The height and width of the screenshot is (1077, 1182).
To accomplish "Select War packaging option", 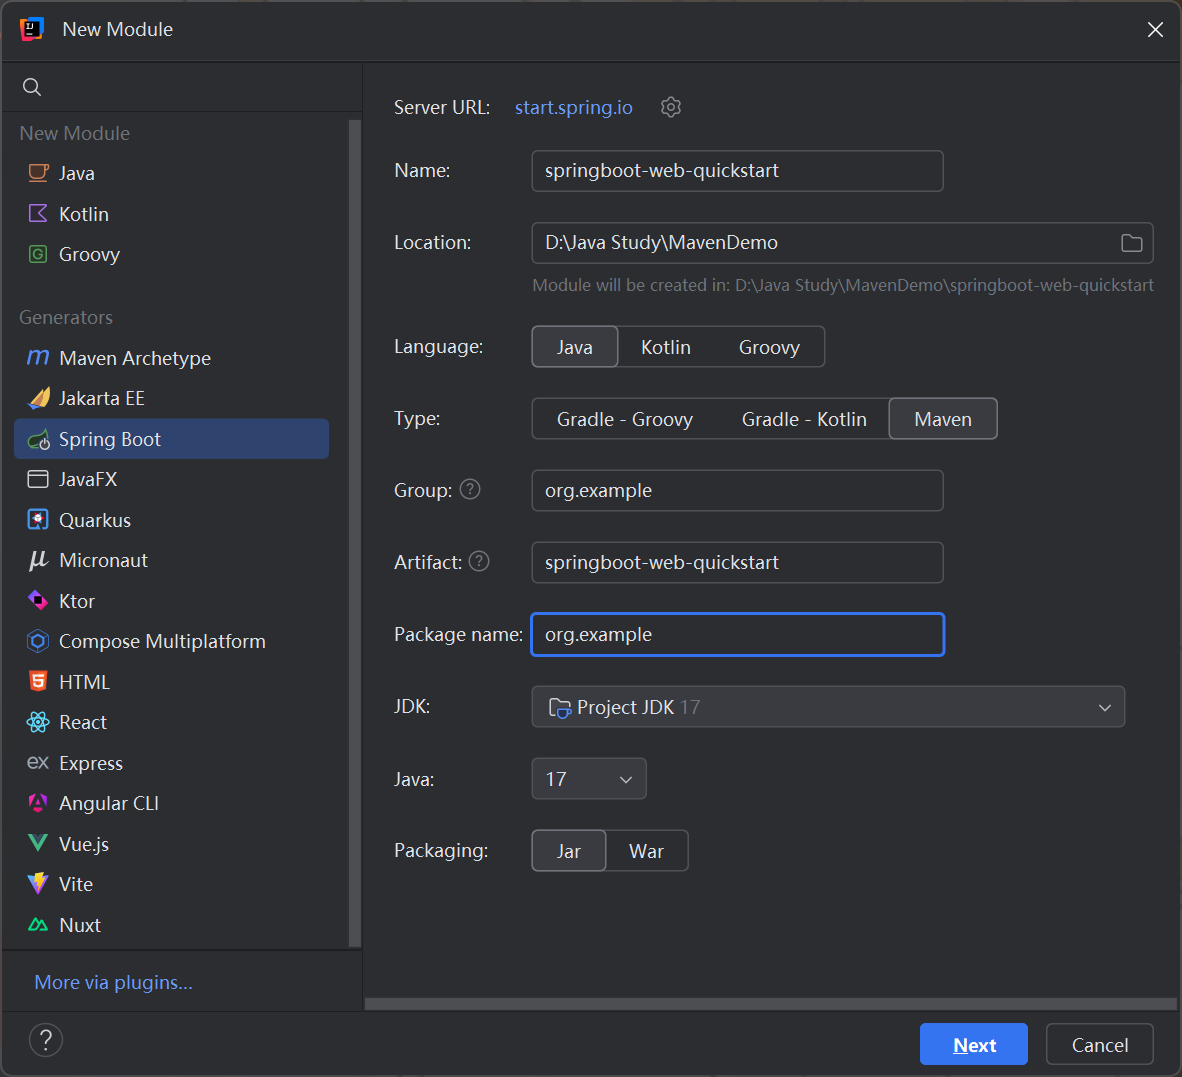I will [x=646, y=851].
